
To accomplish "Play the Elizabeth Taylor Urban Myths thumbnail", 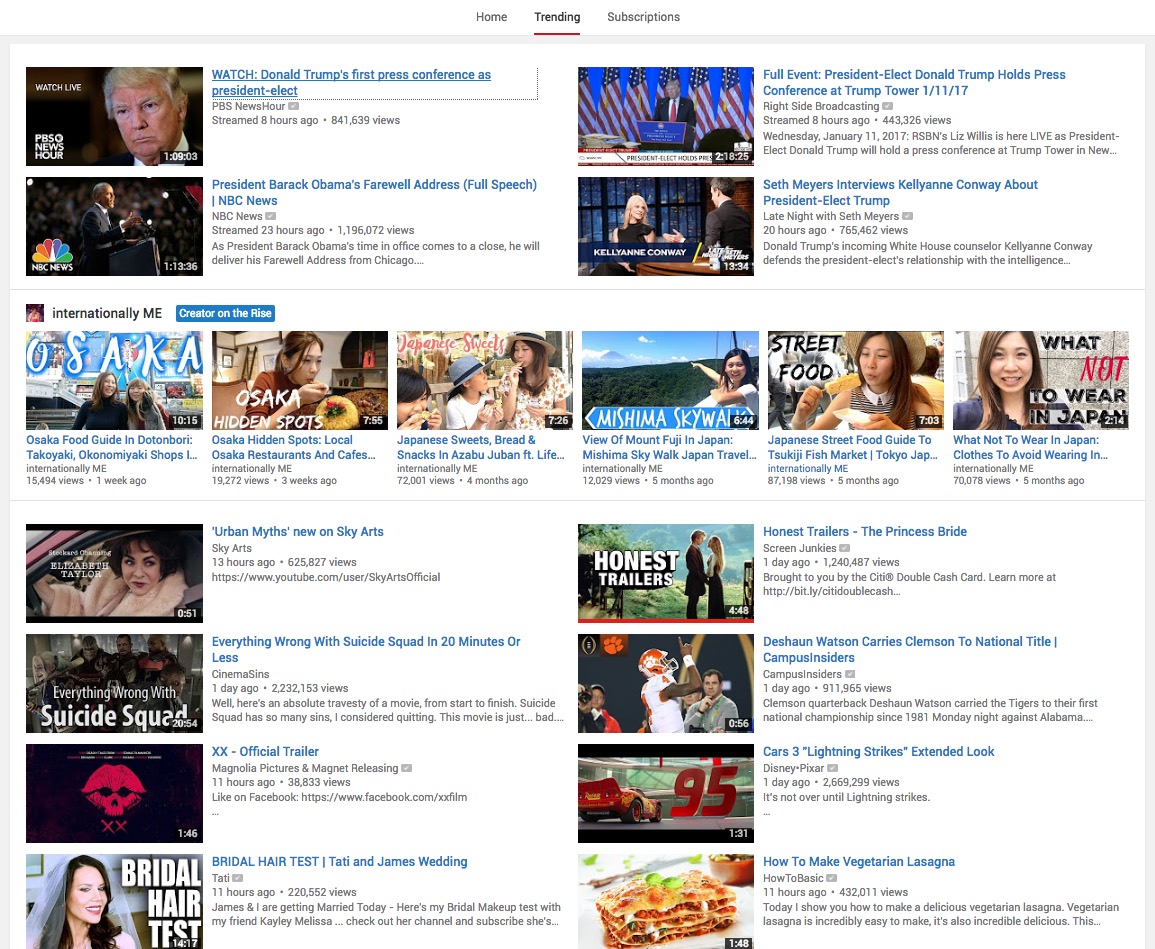I will click(x=114, y=573).
